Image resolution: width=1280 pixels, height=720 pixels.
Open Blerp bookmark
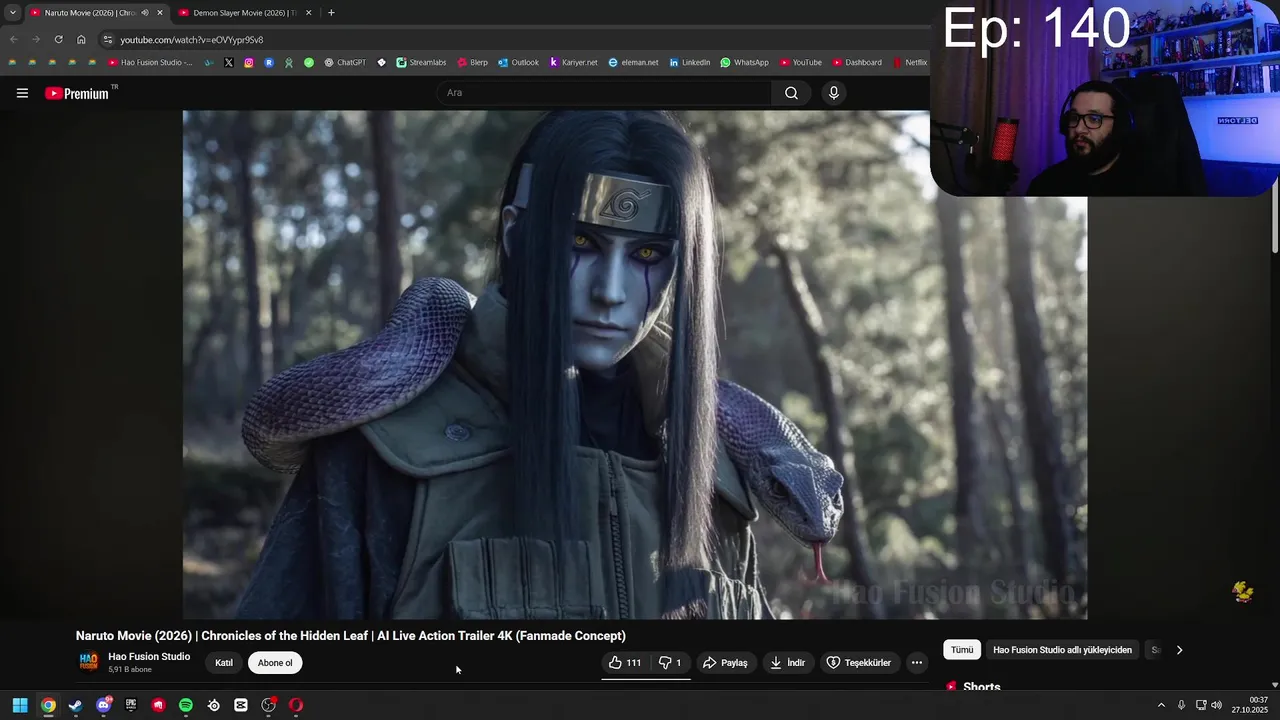point(472,62)
